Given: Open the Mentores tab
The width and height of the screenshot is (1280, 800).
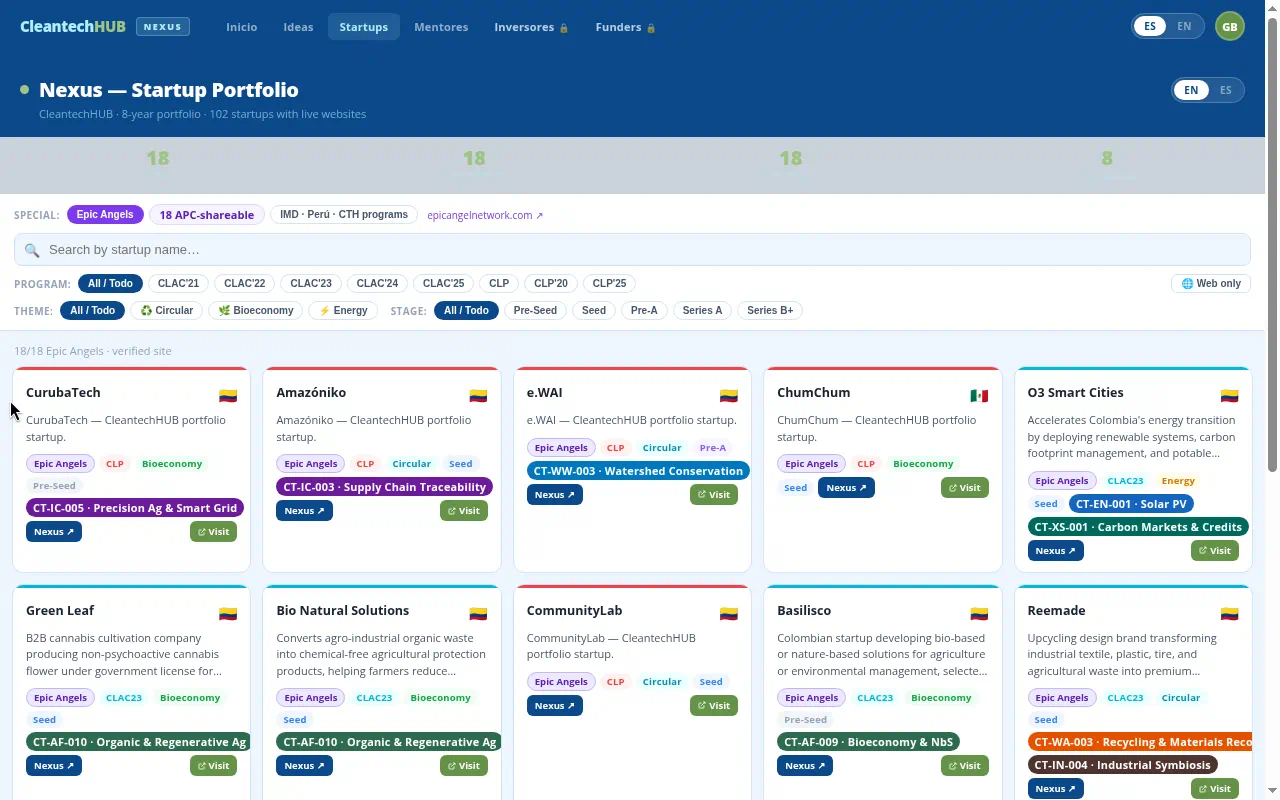Looking at the screenshot, I should click(x=441, y=27).
